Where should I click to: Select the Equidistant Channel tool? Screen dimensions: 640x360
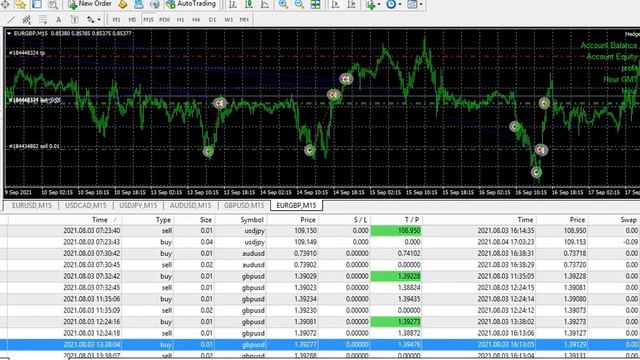click(x=27, y=19)
